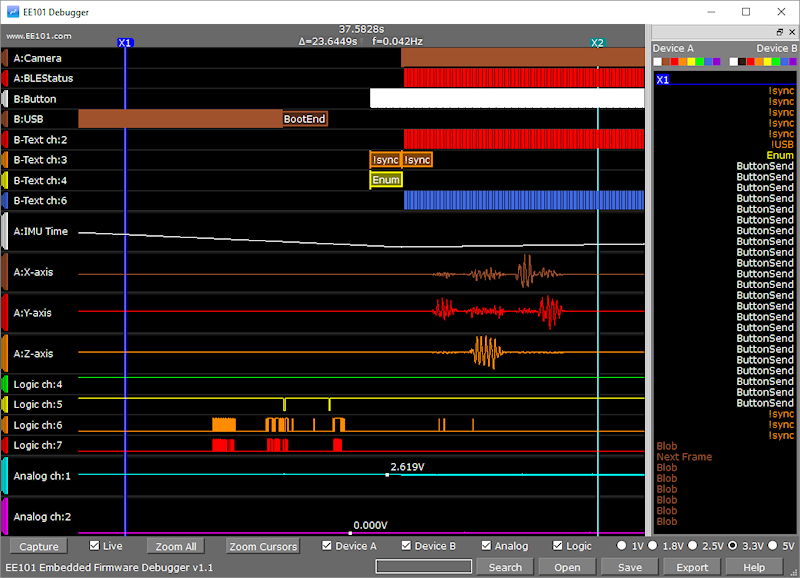The height and width of the screenshot is (578, 800).
Task: Click the B:USB channel color tab
Action: (5, 119)
